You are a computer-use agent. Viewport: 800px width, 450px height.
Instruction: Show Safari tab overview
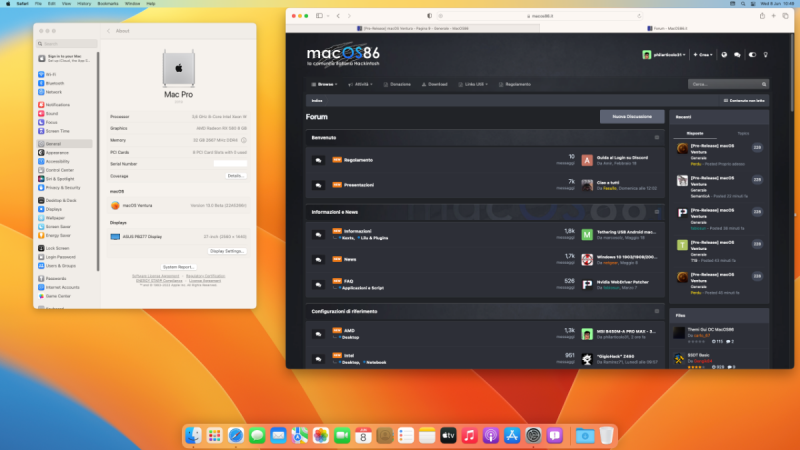785,16
